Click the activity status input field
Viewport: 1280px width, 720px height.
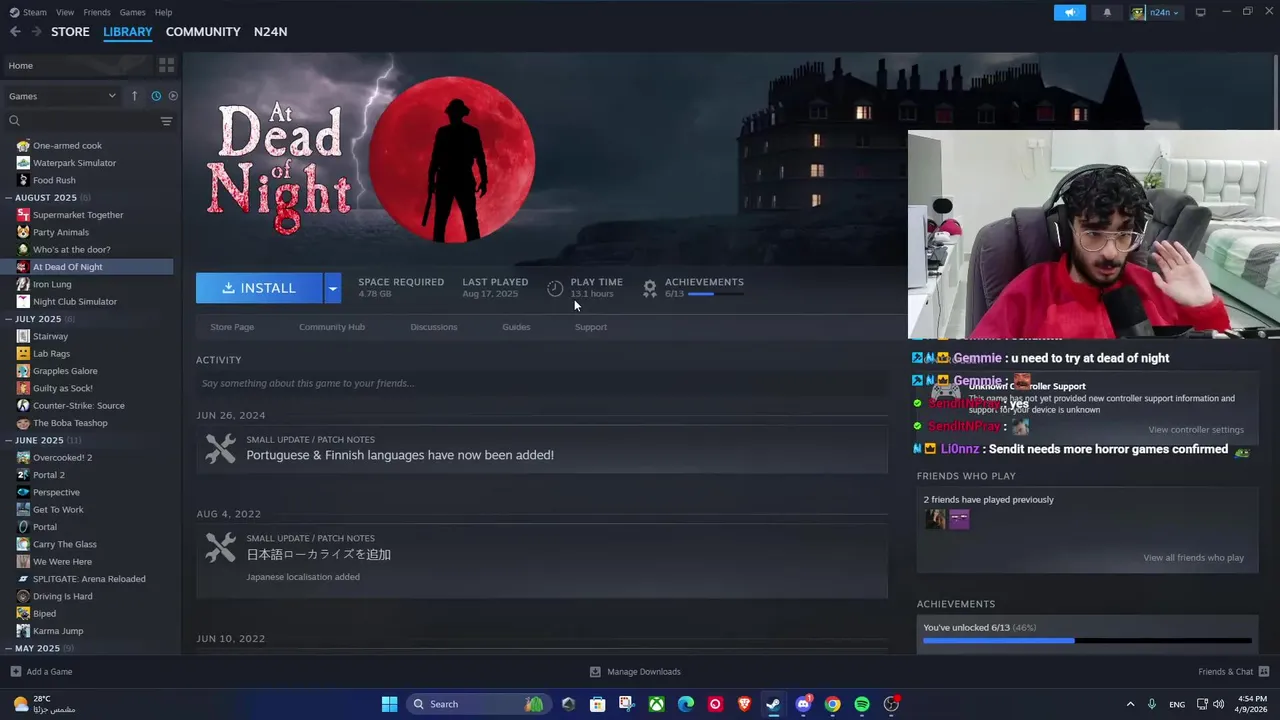pyautogui.click(x=542, y=383)
